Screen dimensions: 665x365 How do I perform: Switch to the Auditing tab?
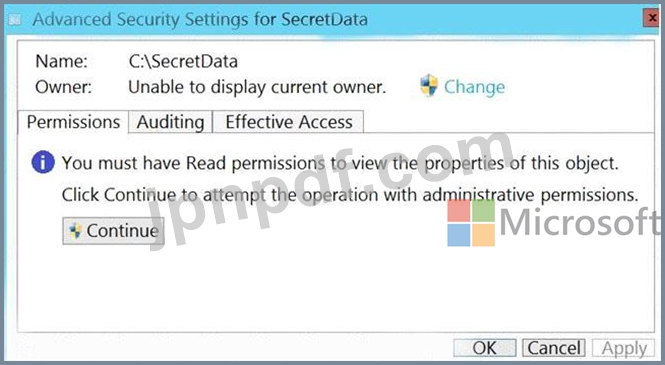(170, 122)
